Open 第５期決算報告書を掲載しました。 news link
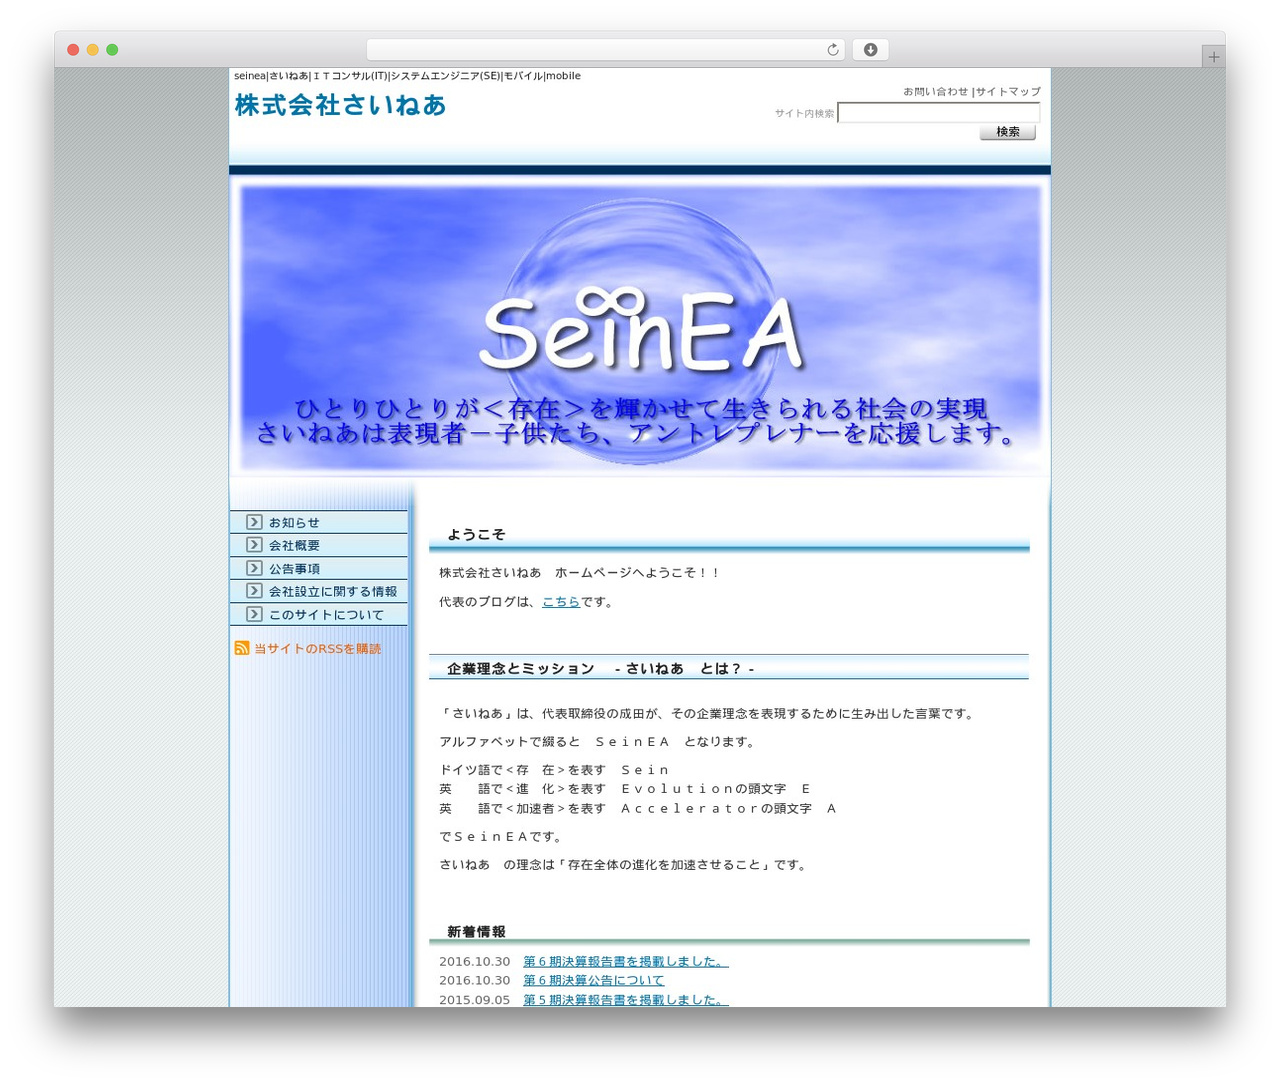This screenshot has width=1280, height=1084. [x=626, y=999]
